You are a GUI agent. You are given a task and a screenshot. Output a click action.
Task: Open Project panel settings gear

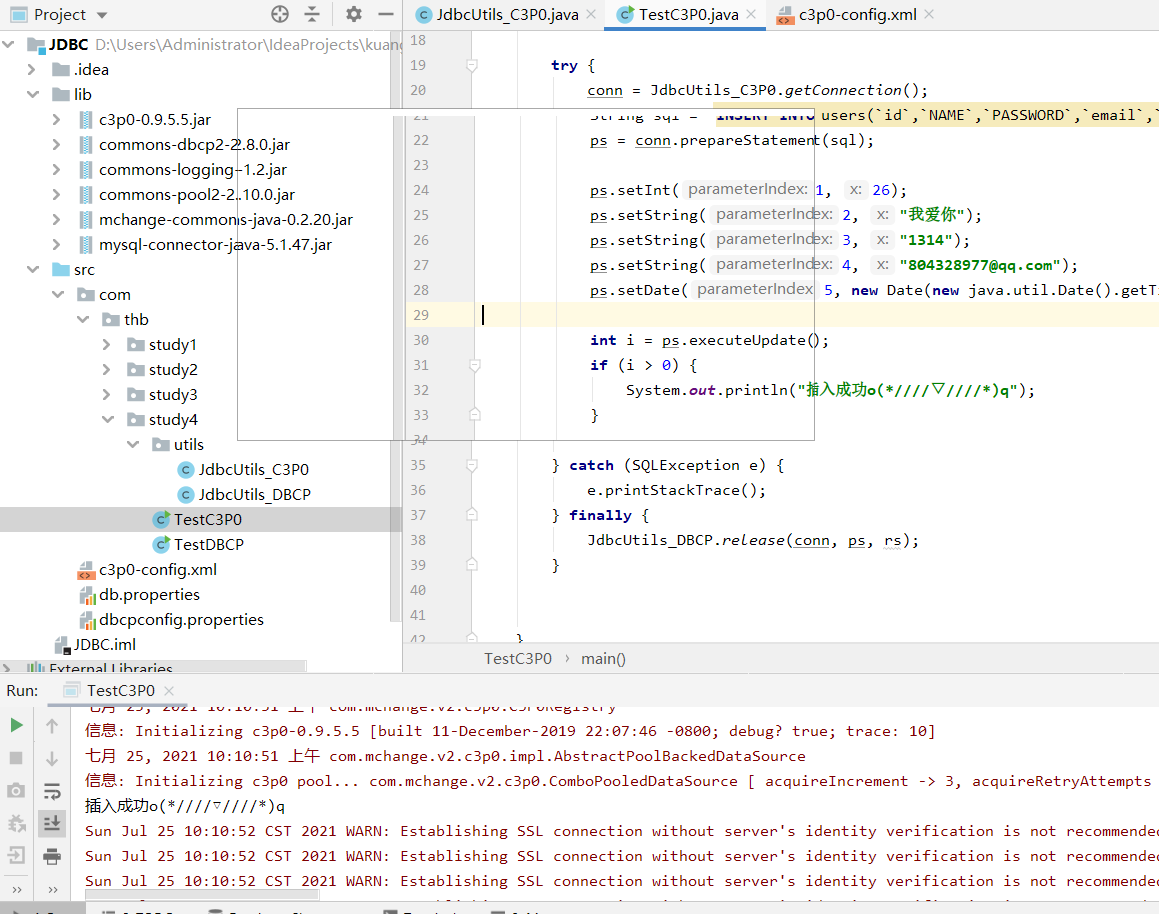coord(354,15)
